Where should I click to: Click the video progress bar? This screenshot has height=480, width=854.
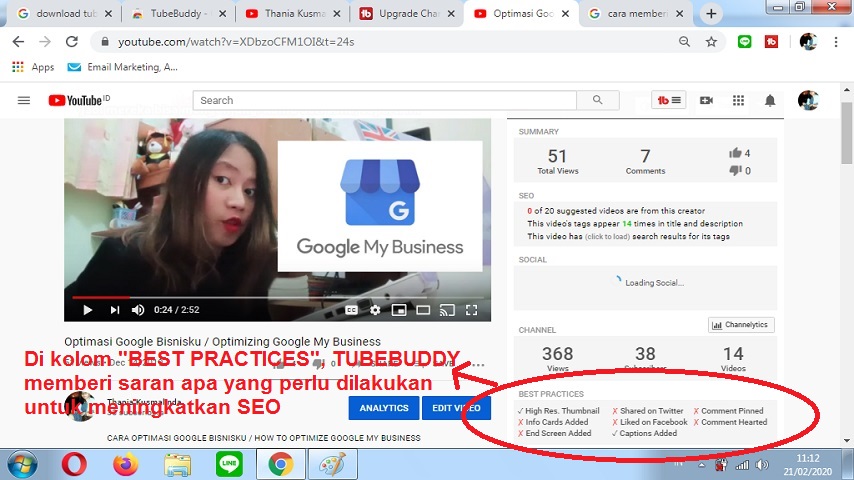click(280, 297)
